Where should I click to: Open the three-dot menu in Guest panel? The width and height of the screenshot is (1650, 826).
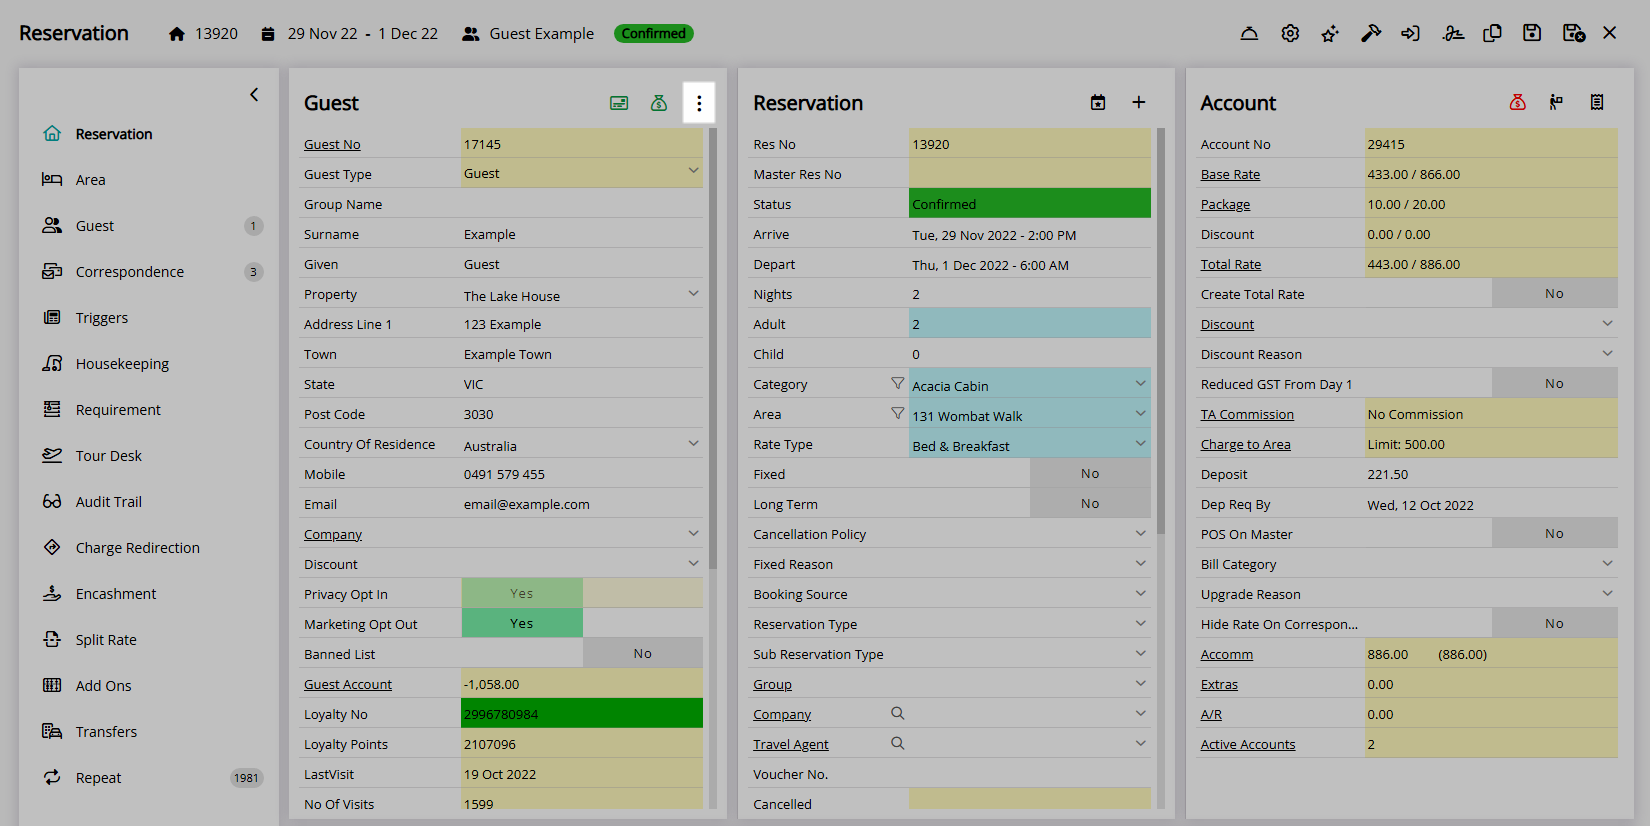tap(699, 103)
